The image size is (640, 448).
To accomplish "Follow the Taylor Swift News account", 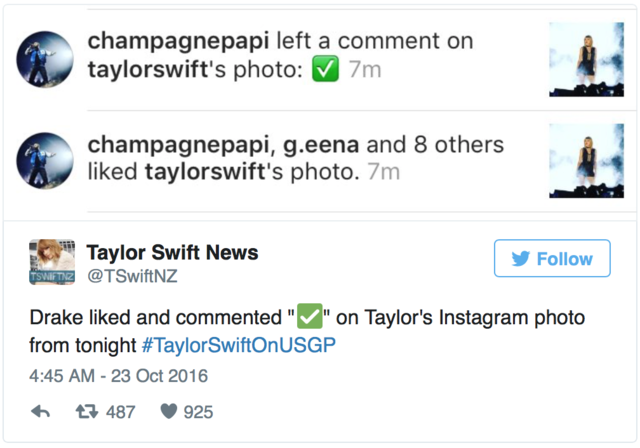I will click(x=551, y=259).
